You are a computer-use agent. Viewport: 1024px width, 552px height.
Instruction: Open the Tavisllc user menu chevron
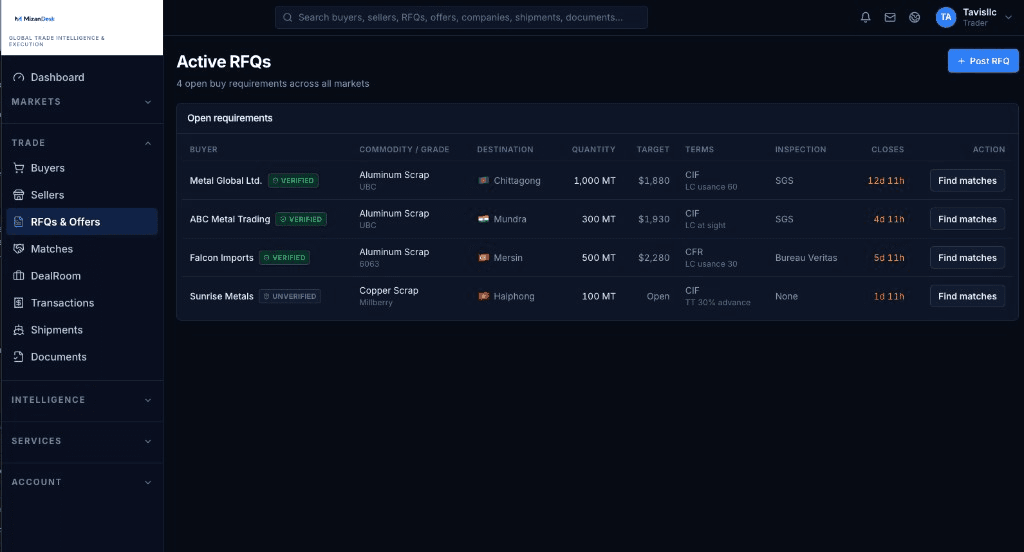point(1008,18)
